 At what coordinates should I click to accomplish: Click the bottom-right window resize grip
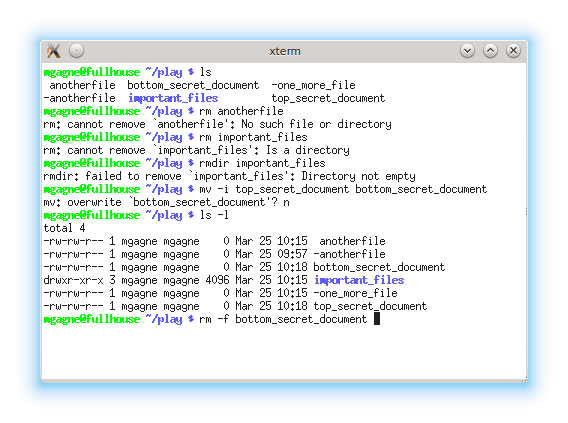[x=524, y=380]
